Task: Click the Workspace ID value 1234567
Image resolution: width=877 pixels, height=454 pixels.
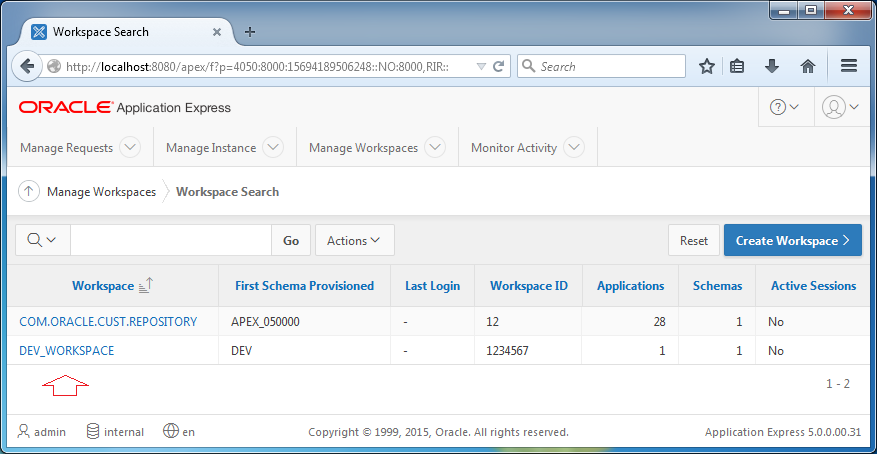Action: (x=507, y=351)
